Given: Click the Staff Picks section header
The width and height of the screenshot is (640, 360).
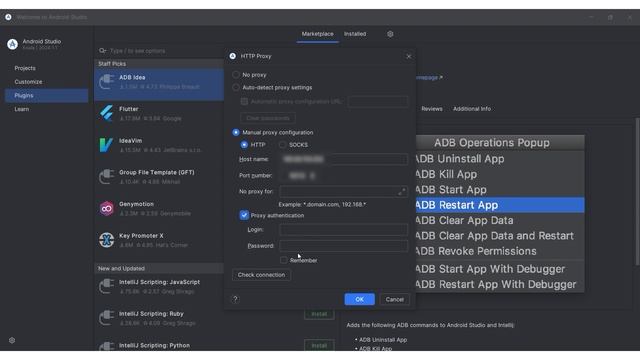Looking at the screenshot, I should point(159,64).
